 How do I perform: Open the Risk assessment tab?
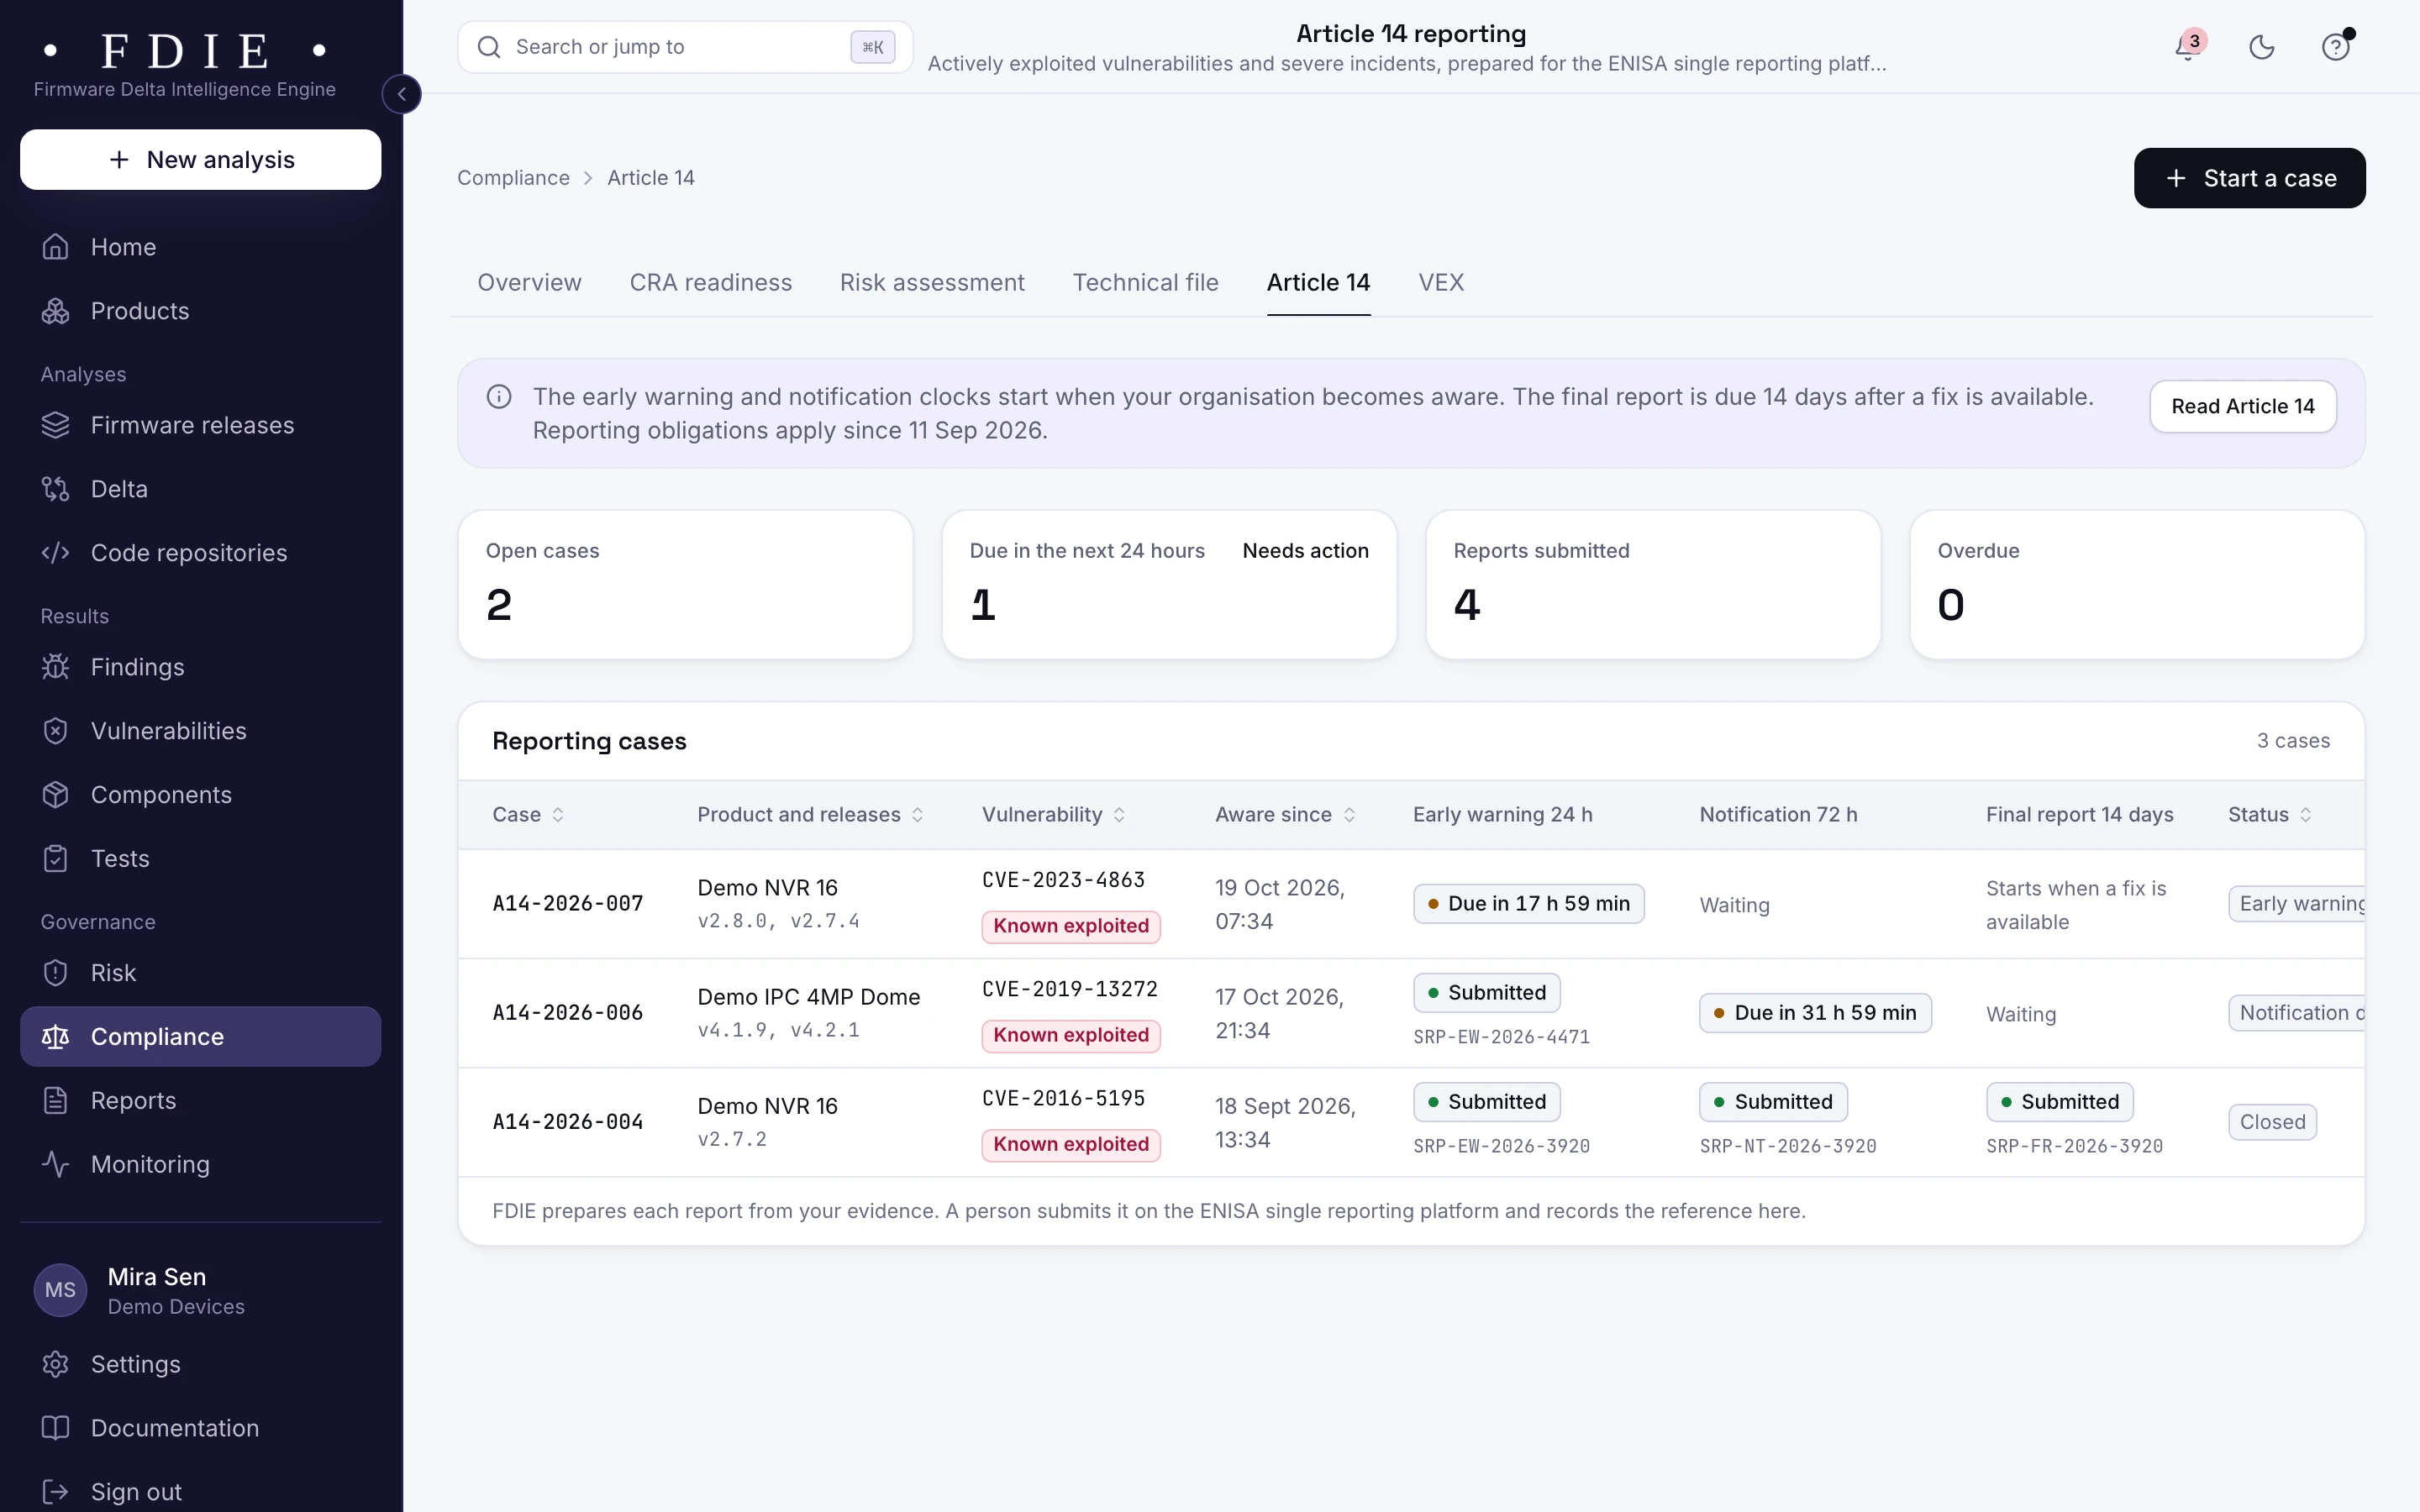(932, 283)
